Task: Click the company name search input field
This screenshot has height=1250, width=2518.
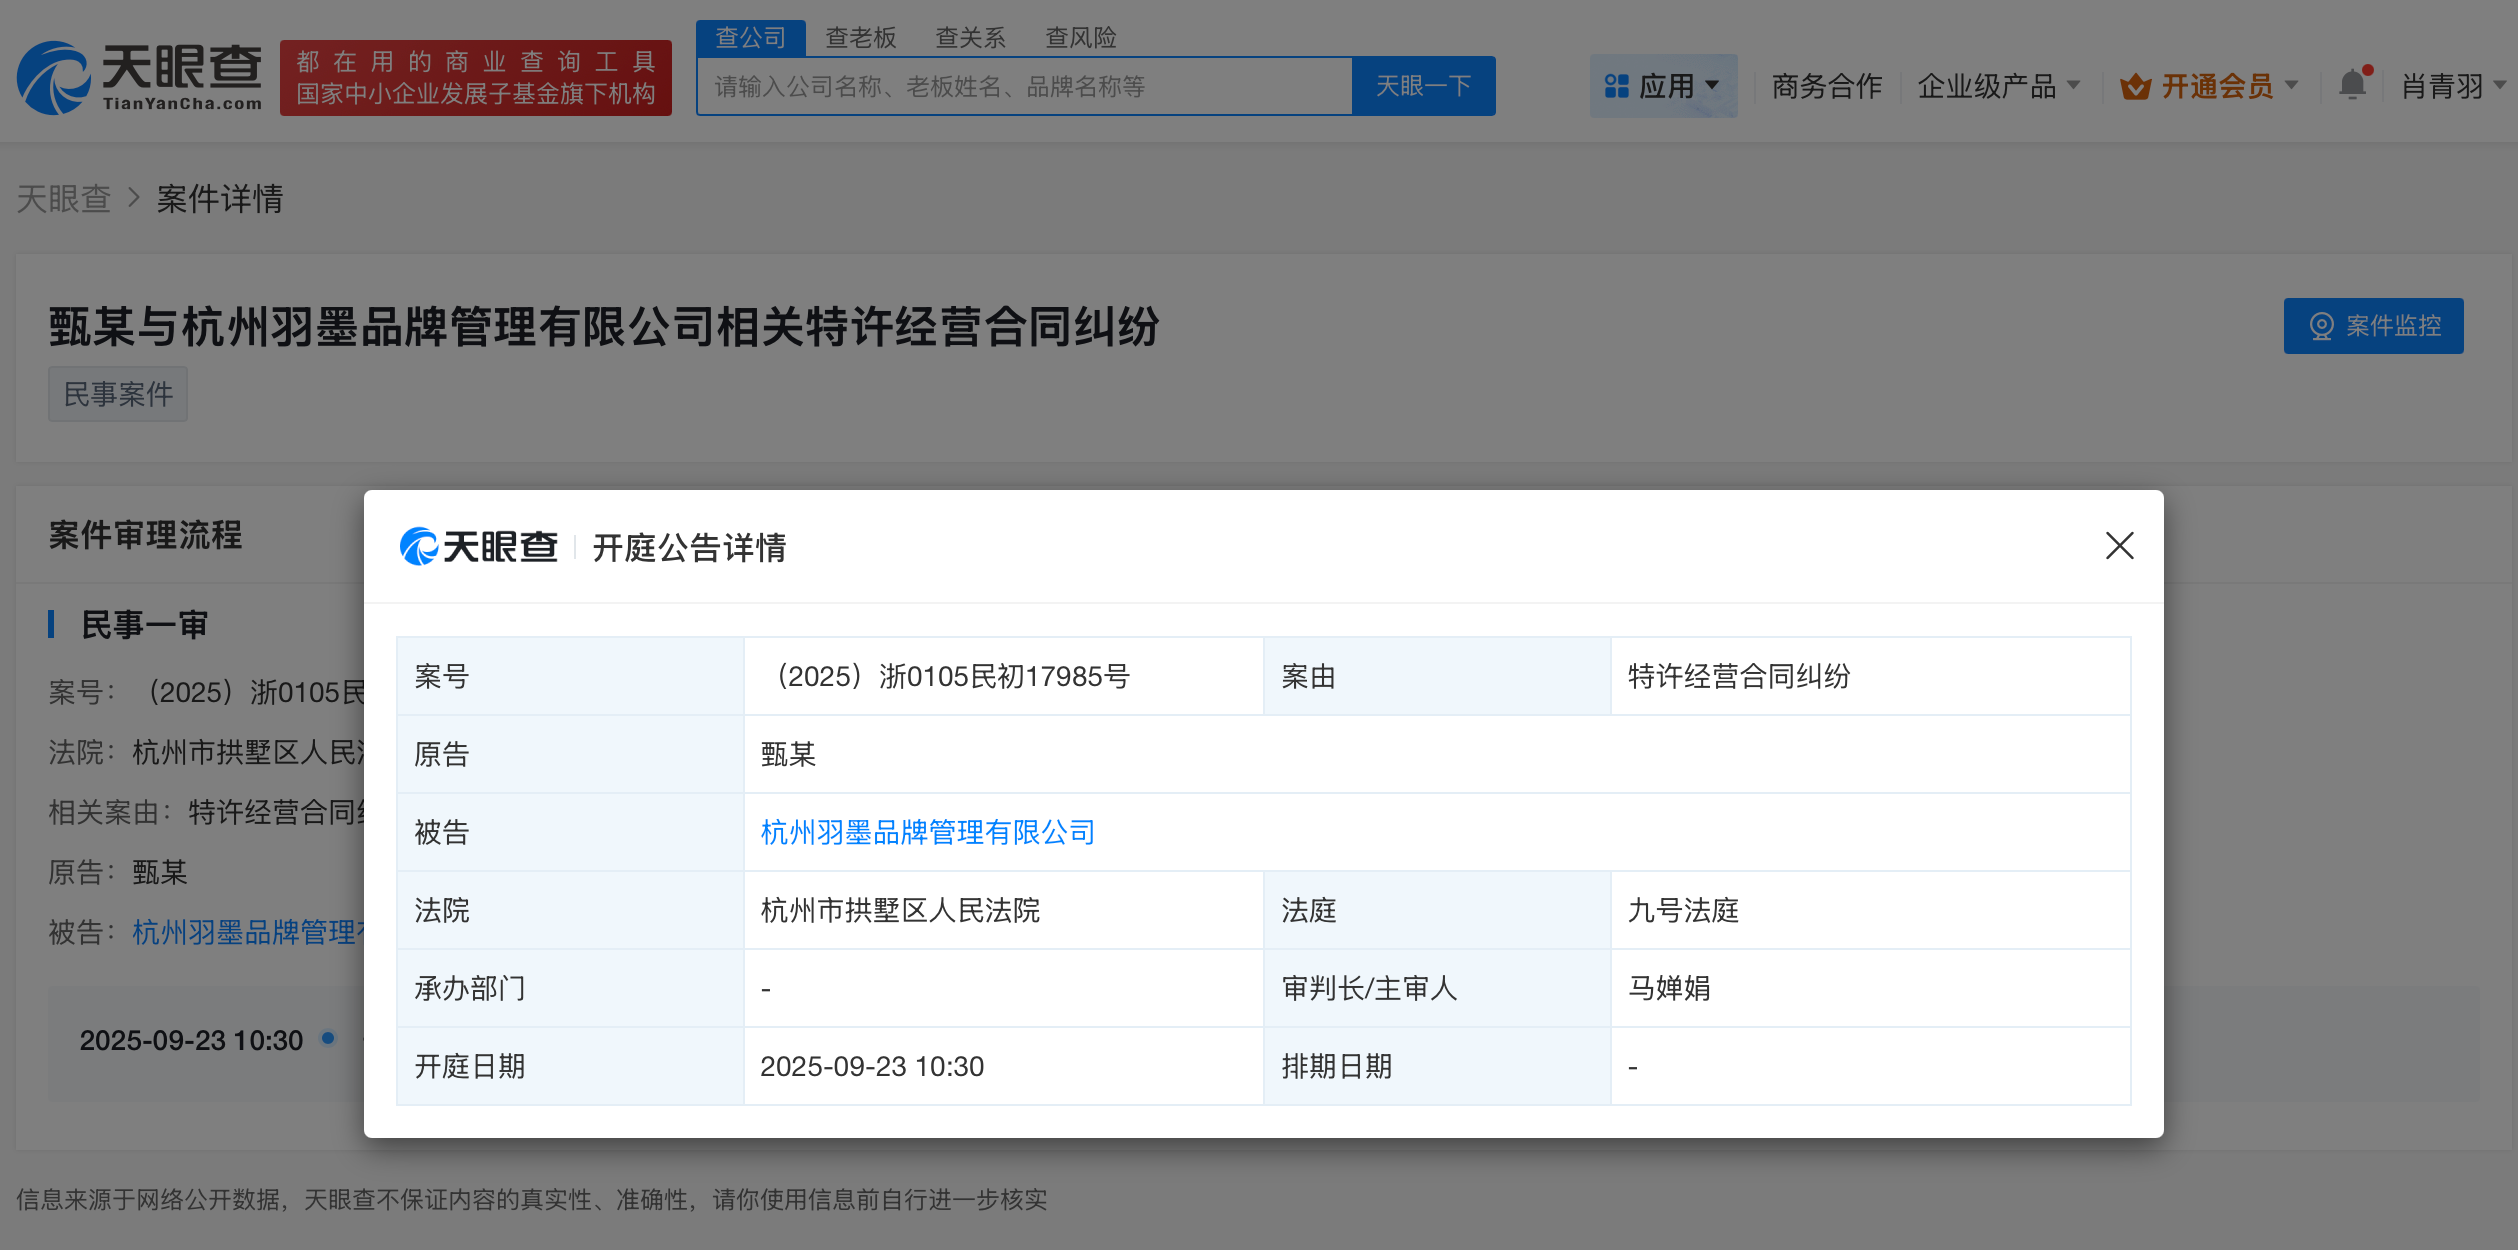Action: [x=1024, y=86]
